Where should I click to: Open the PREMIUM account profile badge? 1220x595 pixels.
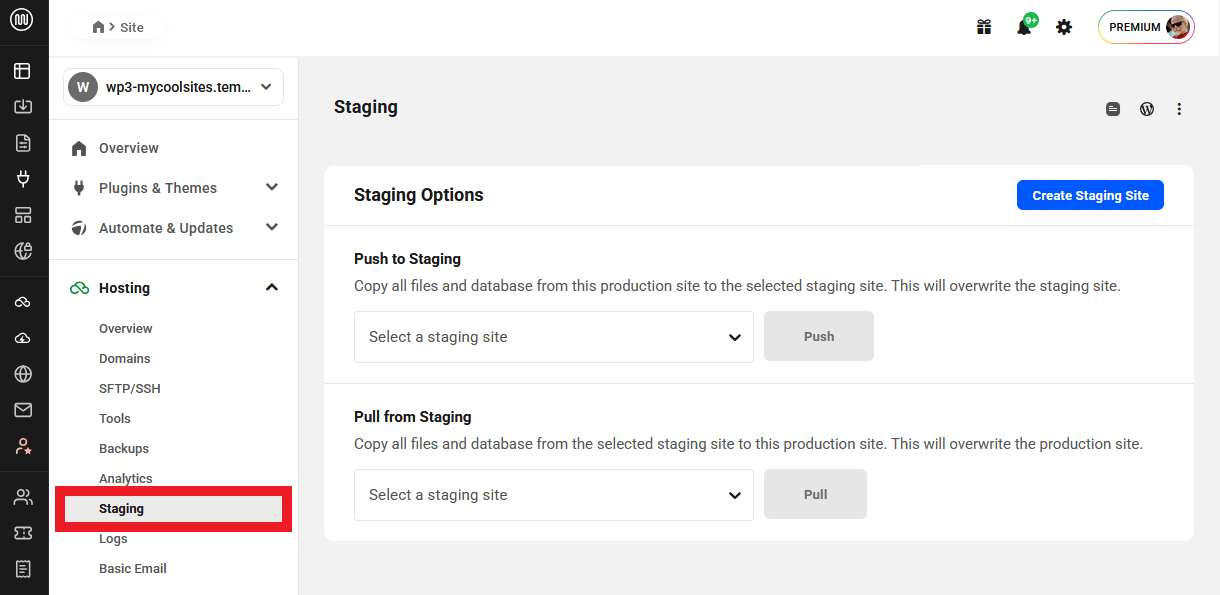pyautogui.click(x=1146, y=27)
